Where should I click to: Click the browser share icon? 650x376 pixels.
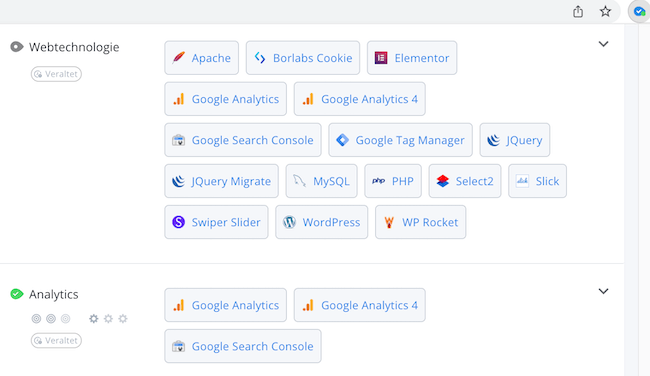coord(578,12)
